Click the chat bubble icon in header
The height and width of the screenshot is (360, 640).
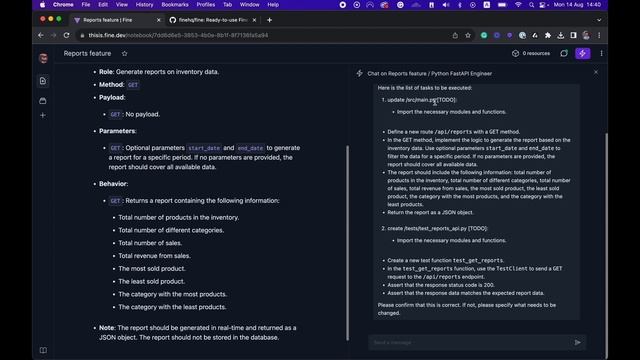click(564, 53)
